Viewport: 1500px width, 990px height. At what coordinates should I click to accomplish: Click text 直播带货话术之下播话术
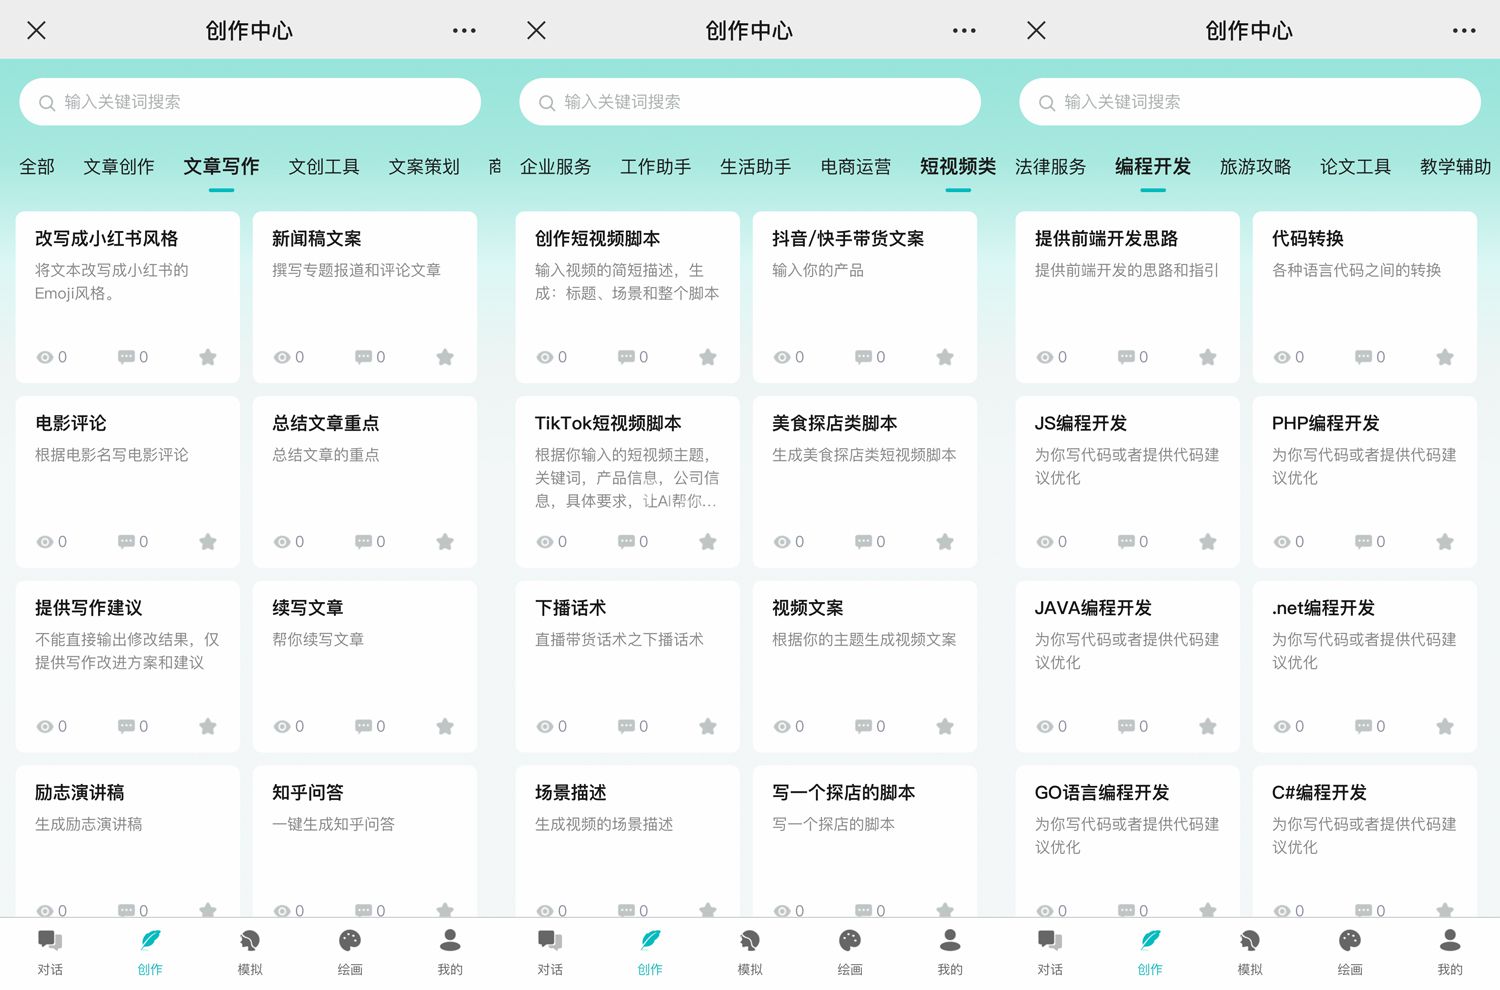pos(619,640)
